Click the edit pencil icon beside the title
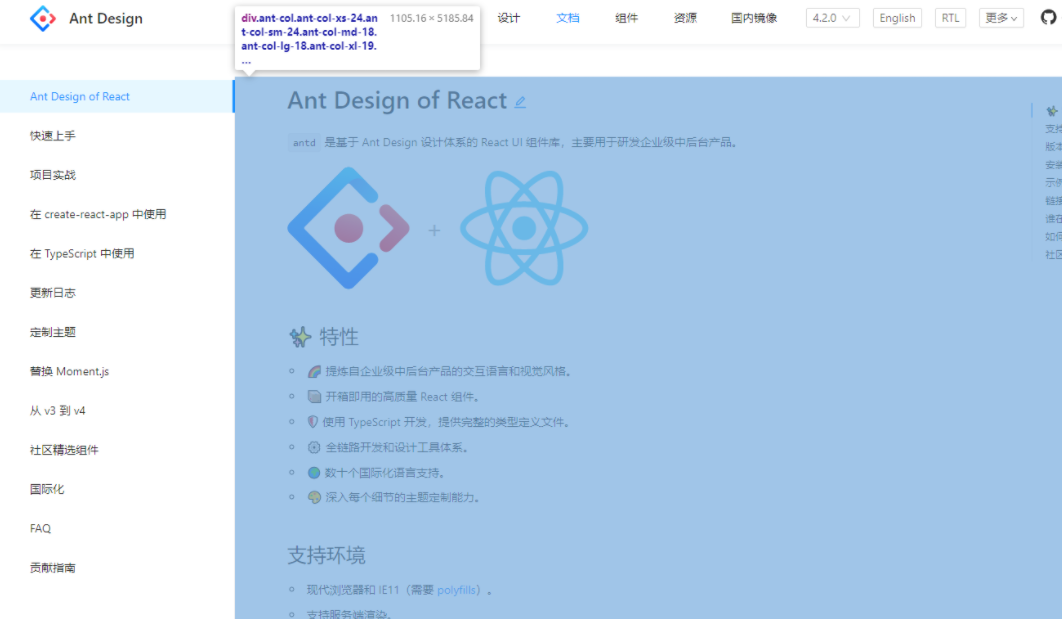Screen dimensions: 1062x619 (x=520, y=102)
